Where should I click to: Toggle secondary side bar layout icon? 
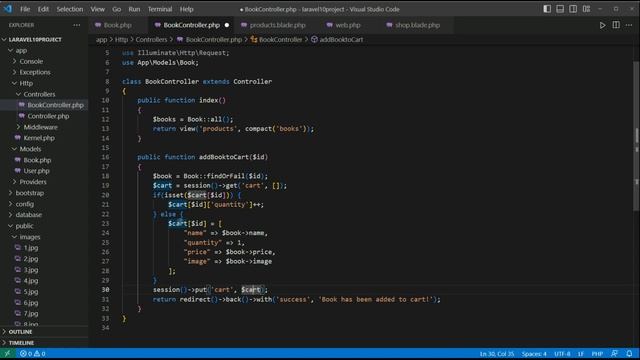(x=573, y=9)
